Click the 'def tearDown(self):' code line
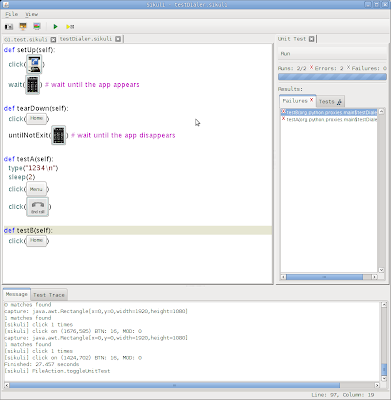Viewport: 391px width, 400px height. [x=36, y=109]
